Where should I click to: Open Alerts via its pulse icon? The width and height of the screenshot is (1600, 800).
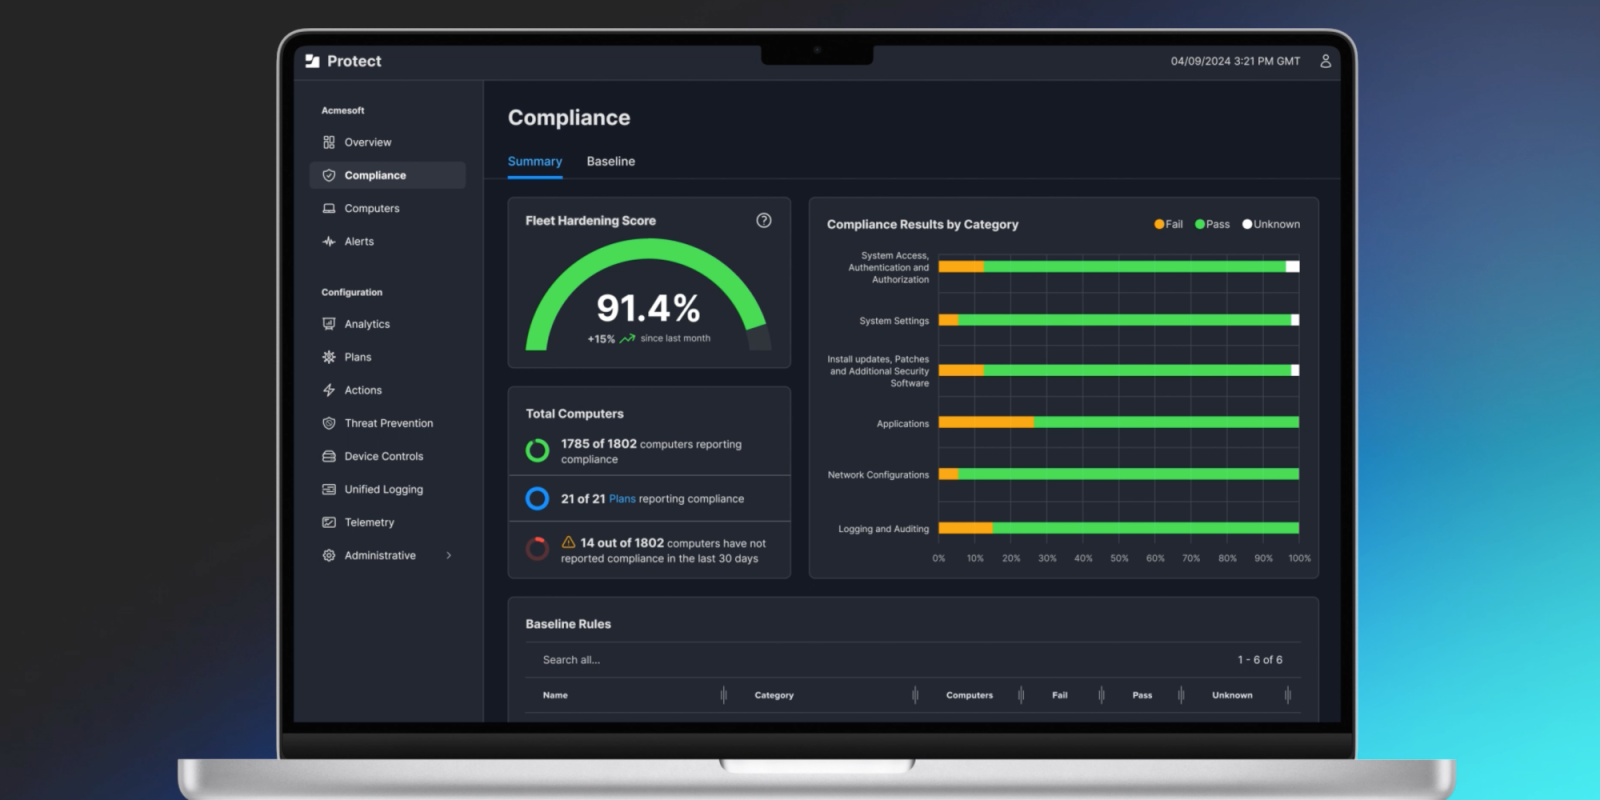329,241
